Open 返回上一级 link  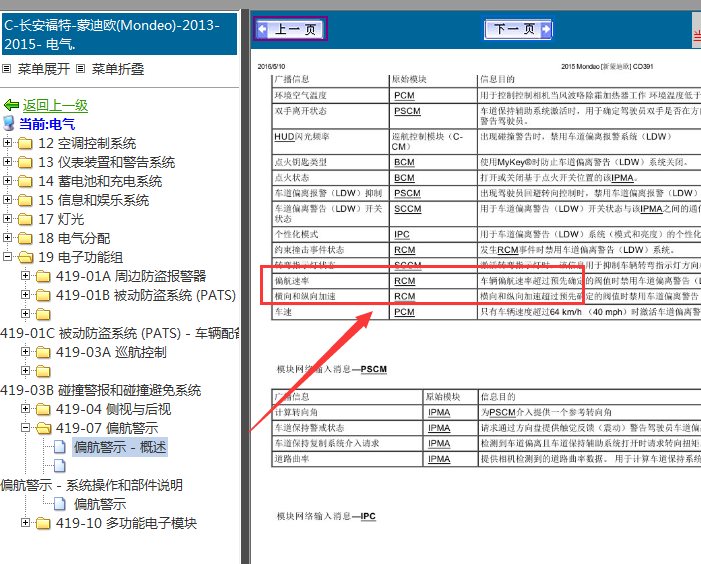click(x=55, y=105)
